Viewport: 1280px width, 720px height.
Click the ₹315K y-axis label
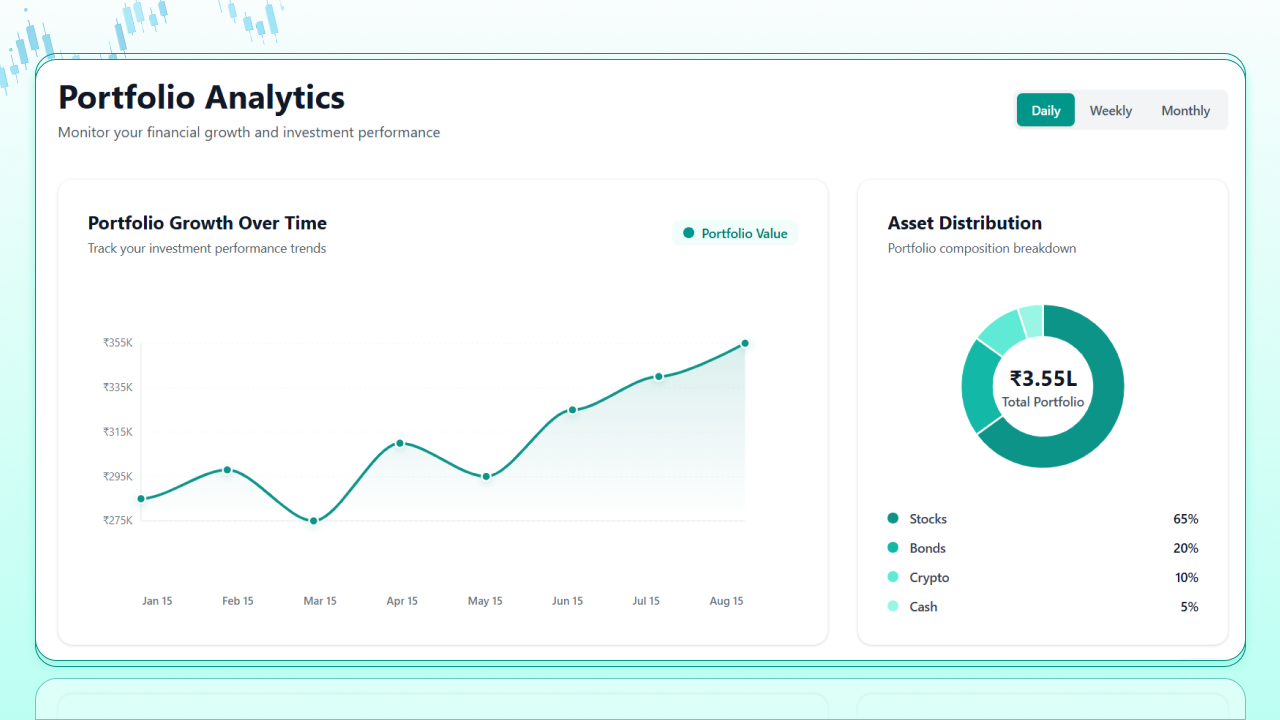[x=118, y=432]
